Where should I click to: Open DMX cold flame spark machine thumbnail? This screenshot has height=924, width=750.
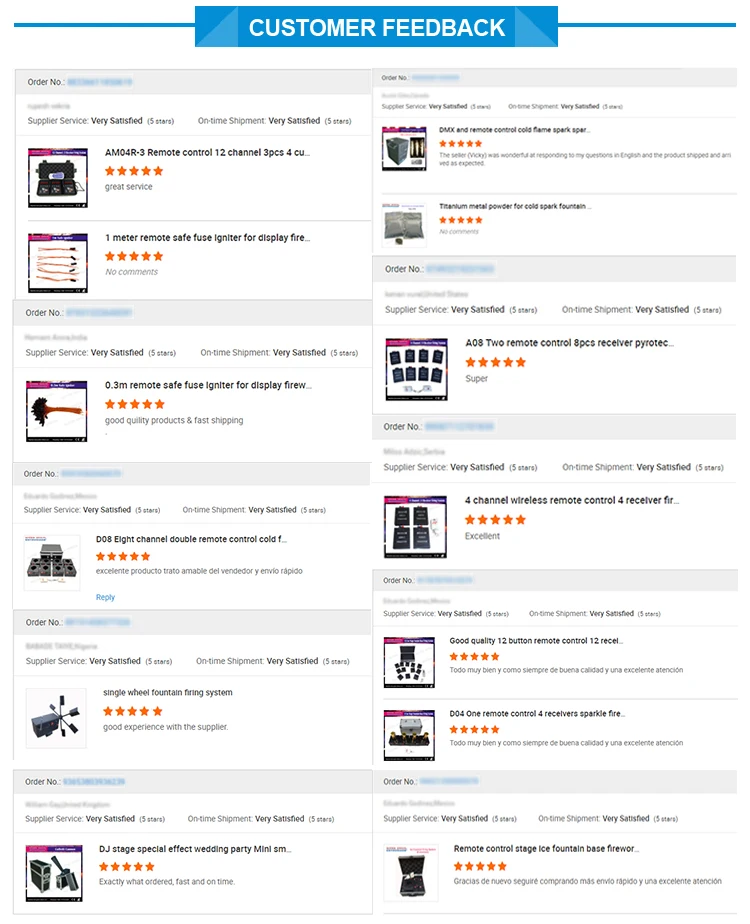[x=404, y=148]
